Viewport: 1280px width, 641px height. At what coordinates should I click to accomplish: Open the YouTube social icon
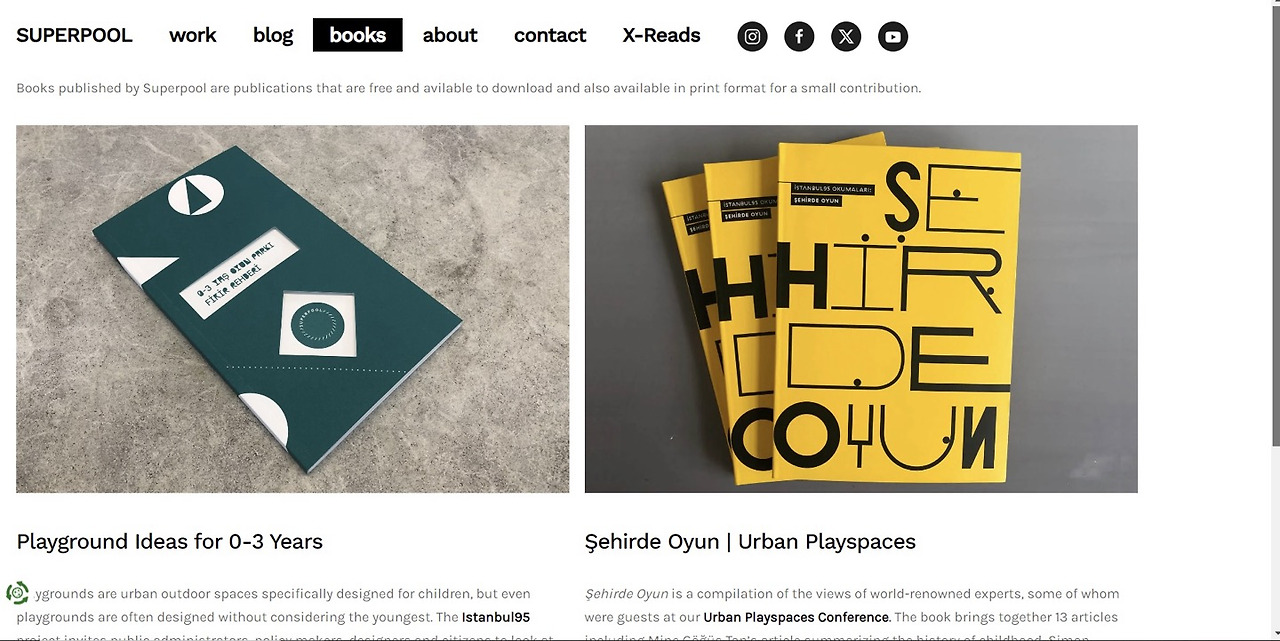click(x=893, y=37)
